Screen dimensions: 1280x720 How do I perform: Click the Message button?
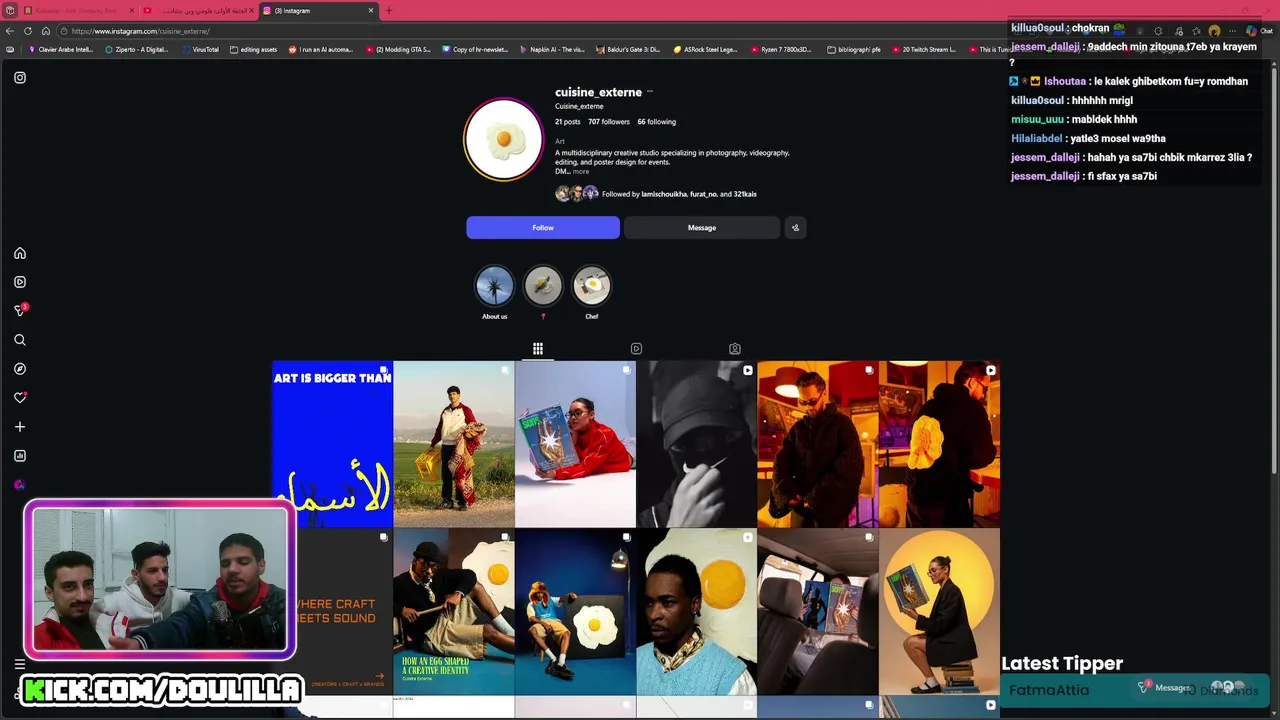[702, 228]
